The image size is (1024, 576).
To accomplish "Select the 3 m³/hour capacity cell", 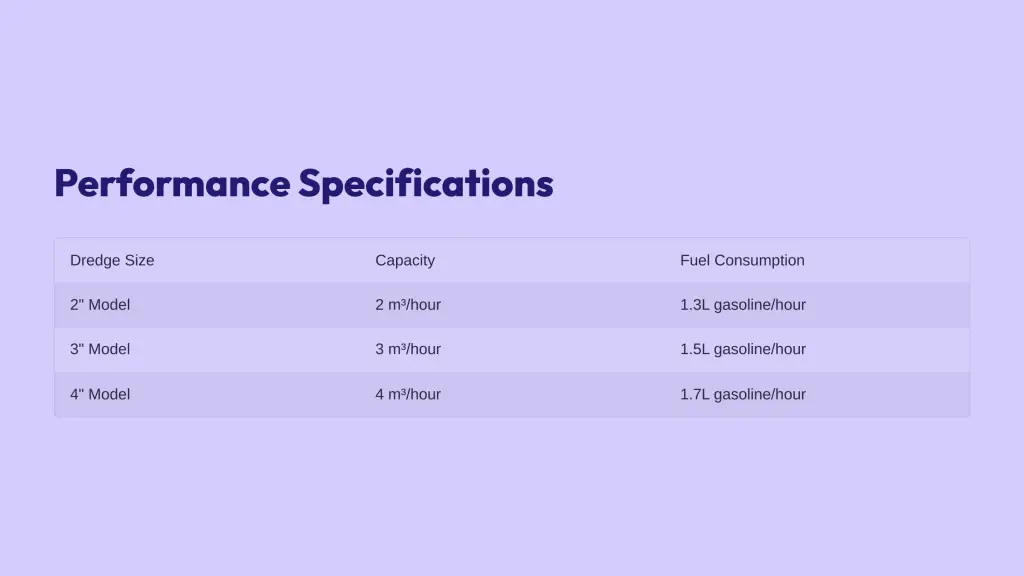I will click(x=408, y=349).
